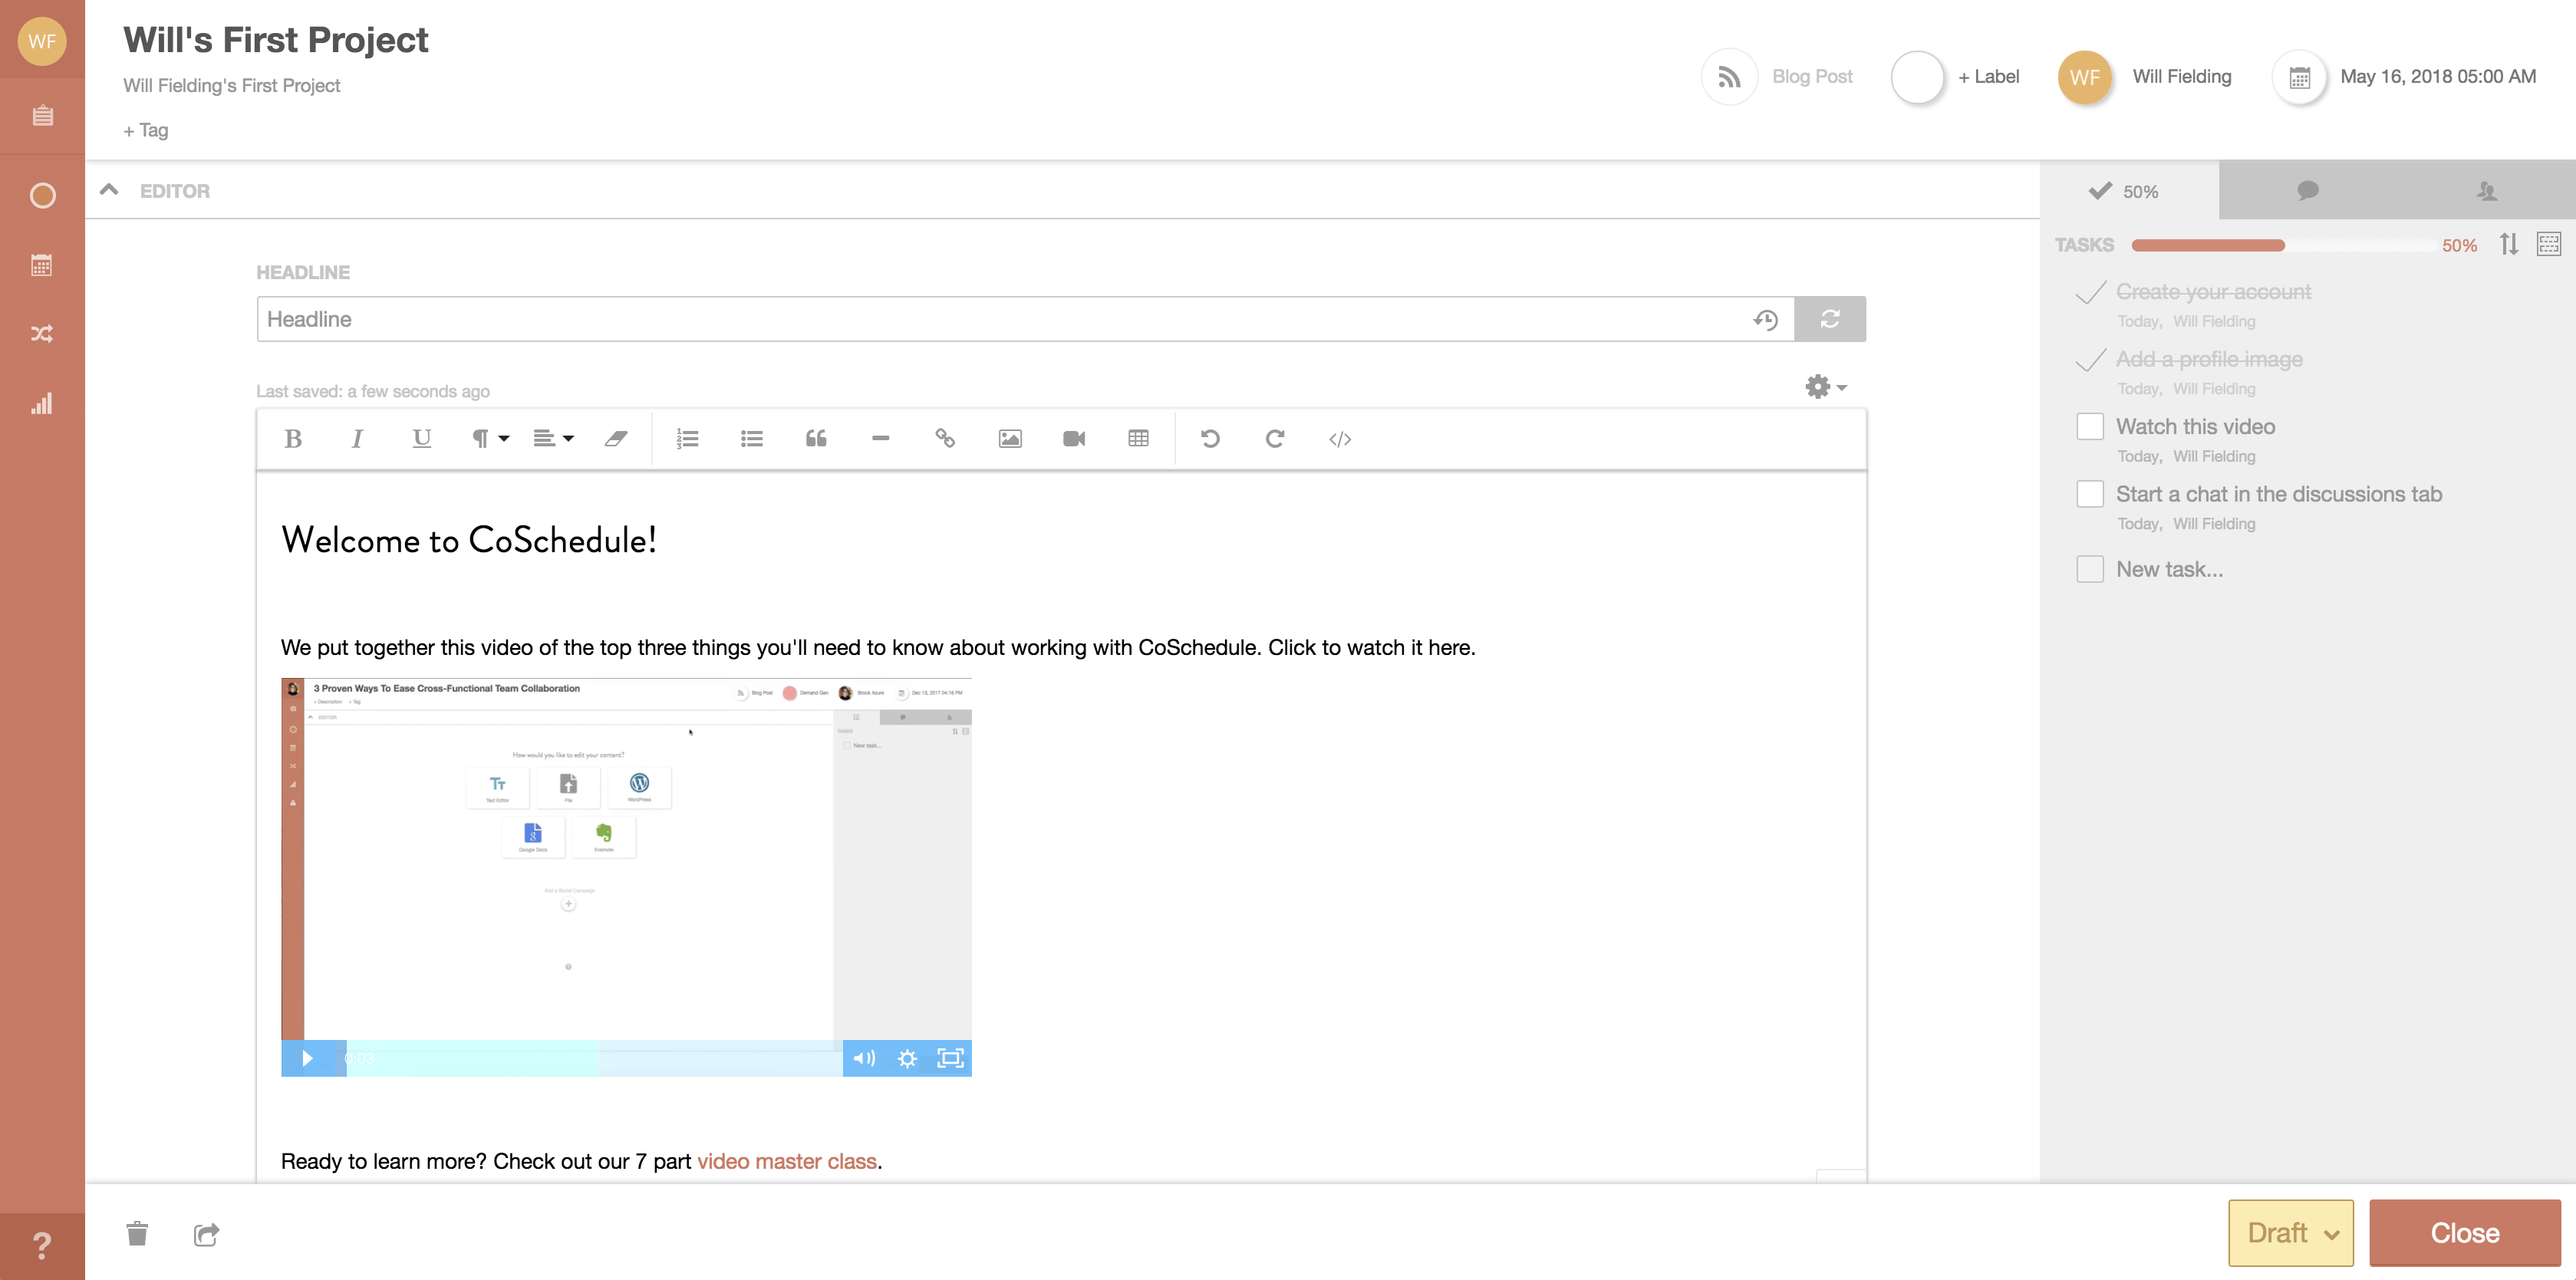
Task: Uncheck Add a profile image task
Action: click(2090, 360)
